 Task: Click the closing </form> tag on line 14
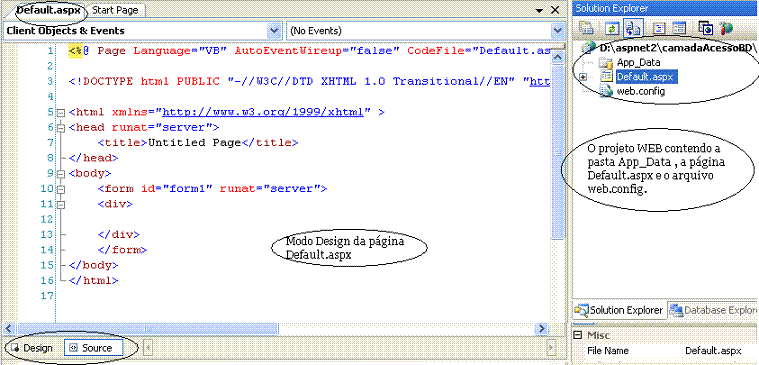click(x=122, y=250)
